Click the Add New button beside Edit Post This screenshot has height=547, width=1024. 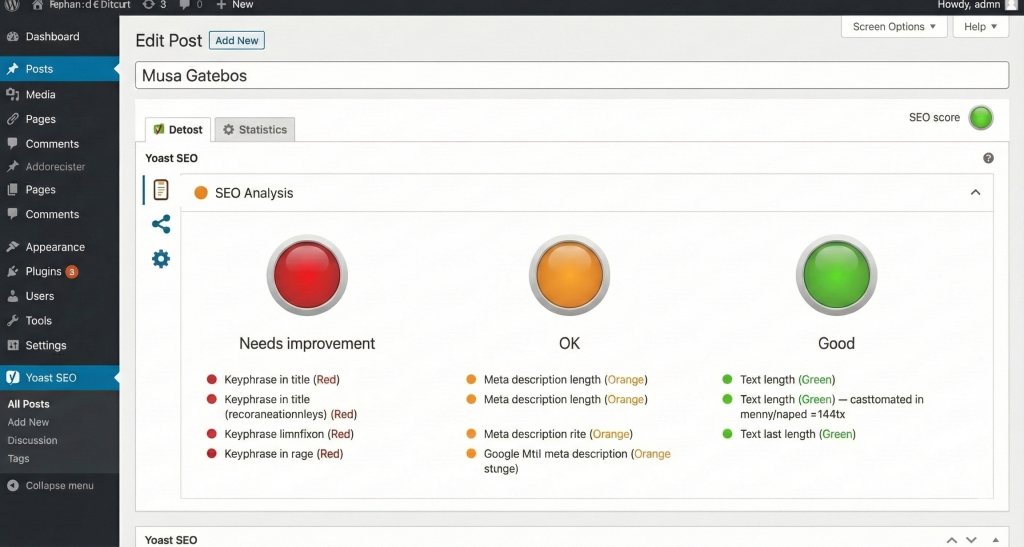(x=236, y=40)
